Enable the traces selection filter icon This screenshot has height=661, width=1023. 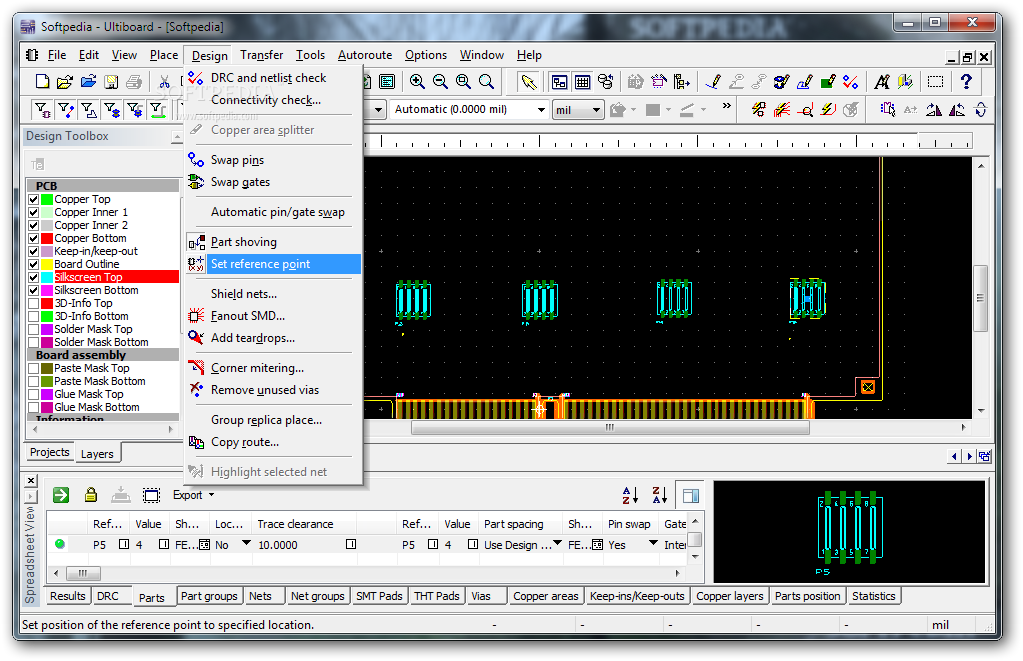pyautogui.click(x=66, y=110)
